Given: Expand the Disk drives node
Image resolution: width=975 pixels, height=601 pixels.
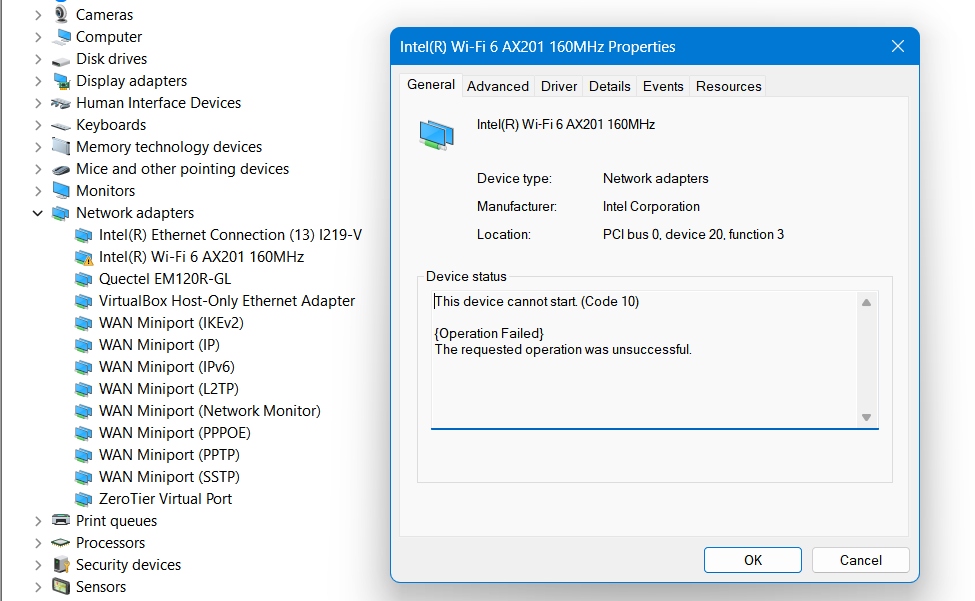Looking at the screenshot, I should pos(38,59).
